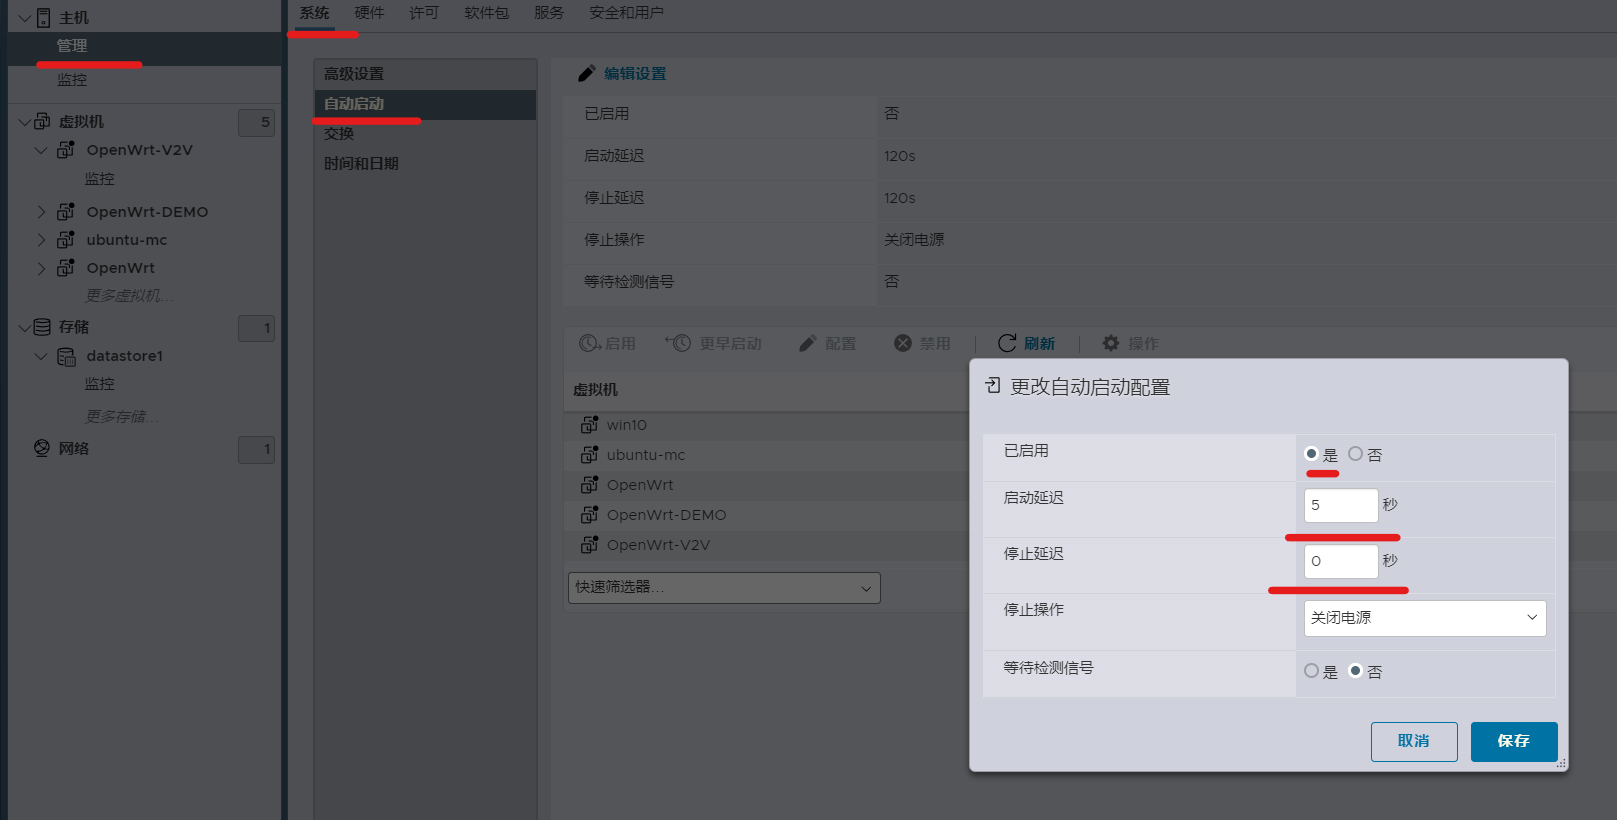This screenshot has width=1617, height=820.
Task: Click the dialog corner handle beside 保存
Action: pyautogui.click(x=1561, y=764)
